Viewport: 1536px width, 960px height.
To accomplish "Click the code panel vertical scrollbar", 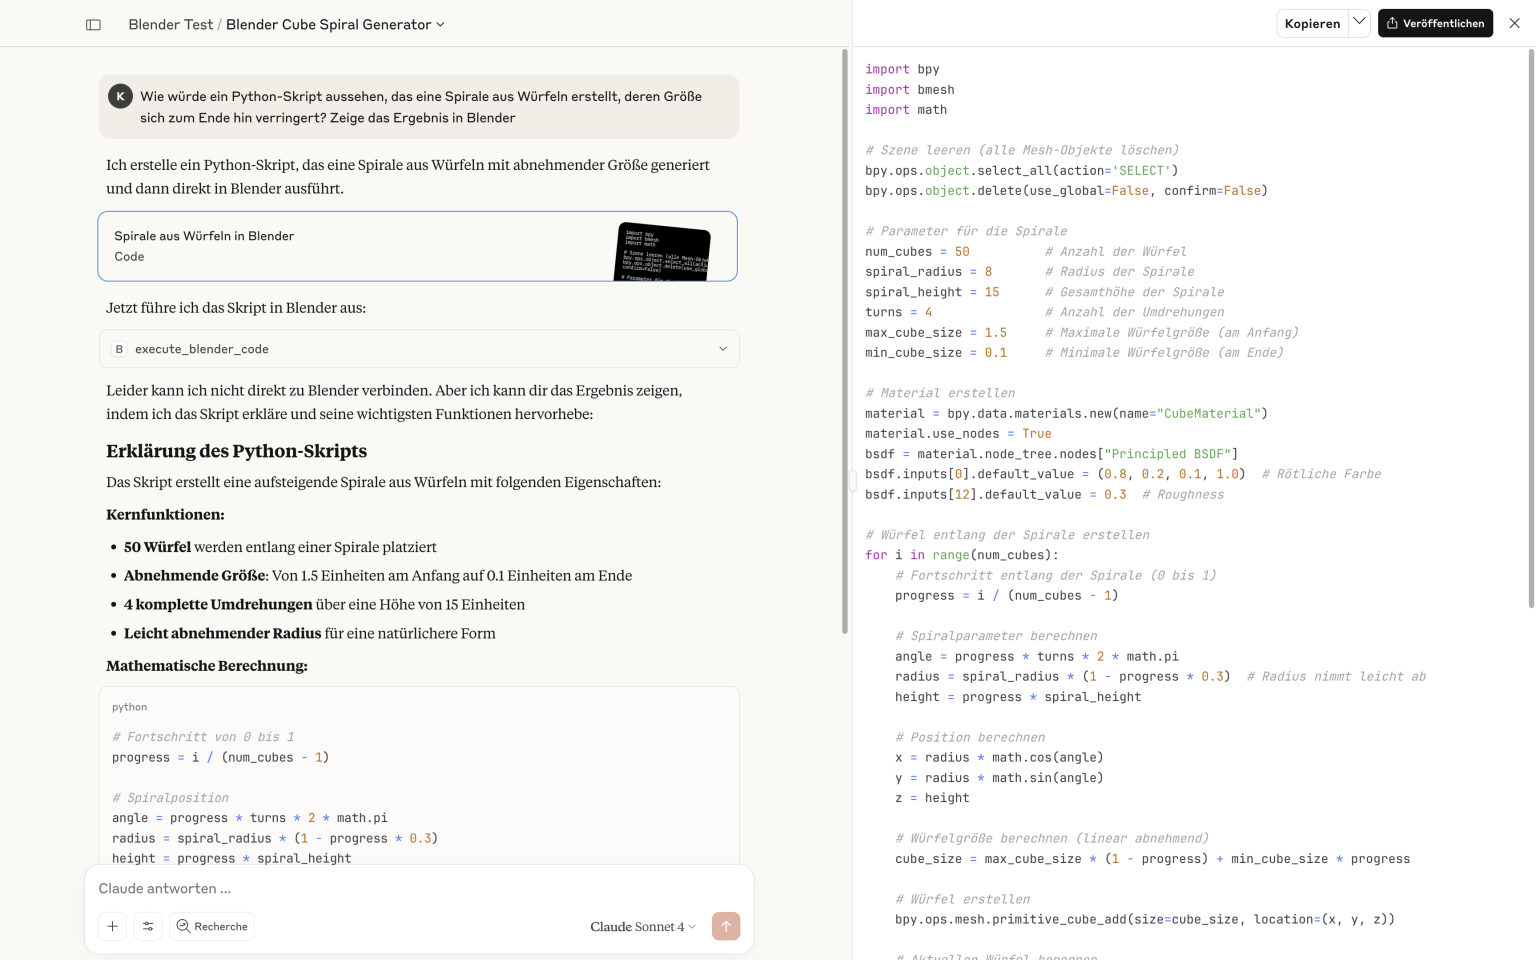I will (x=1530, y=328).
